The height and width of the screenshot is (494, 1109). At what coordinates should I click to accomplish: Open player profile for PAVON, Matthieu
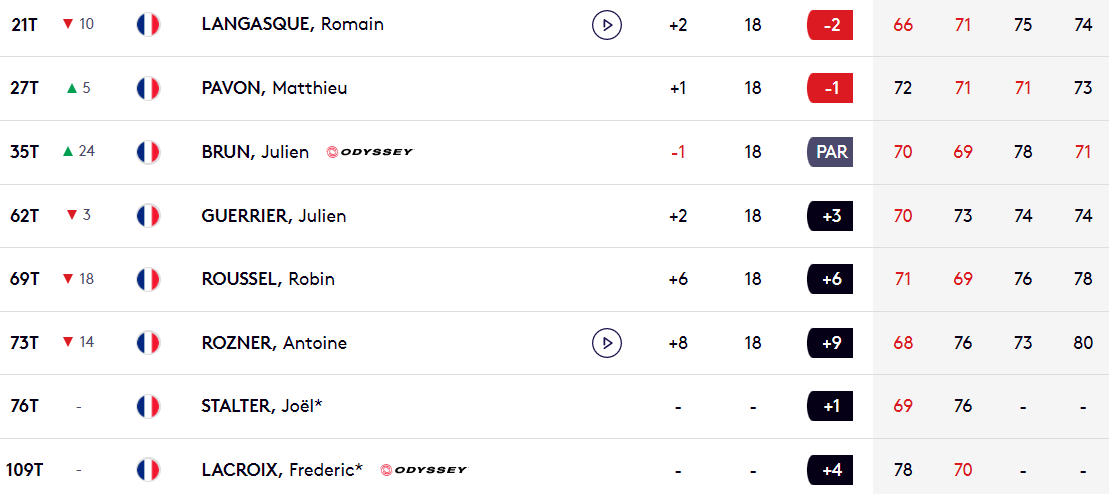click(x=274, y=88)
